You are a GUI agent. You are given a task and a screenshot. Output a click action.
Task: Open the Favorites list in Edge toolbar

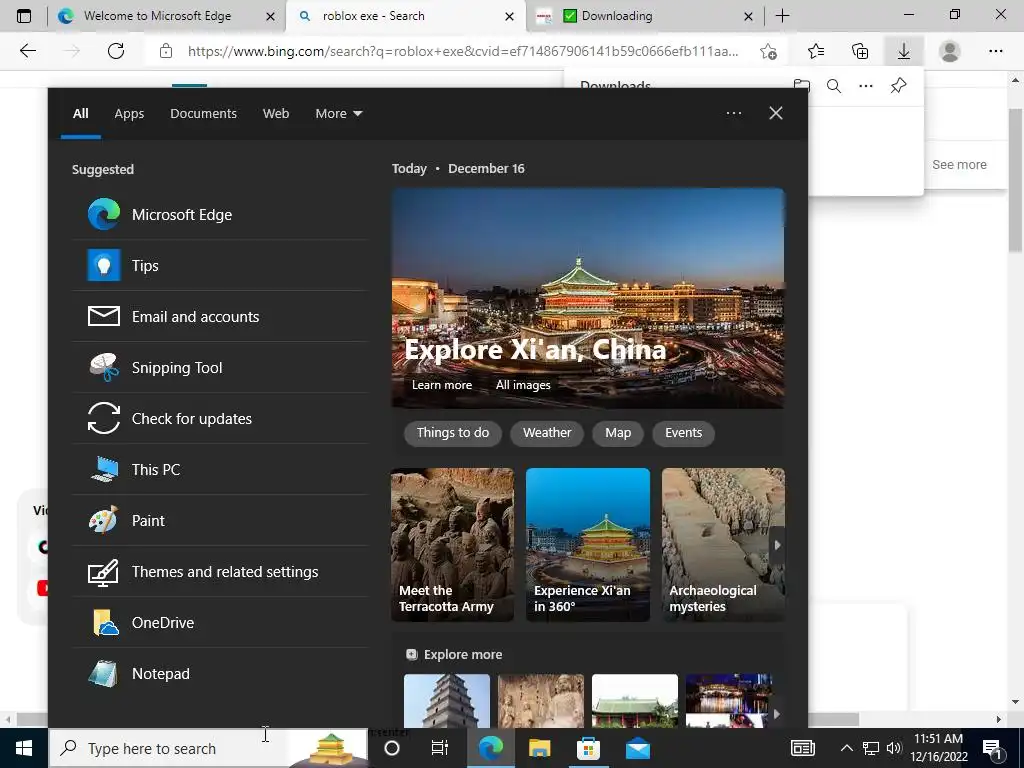[x=816, y=51]
